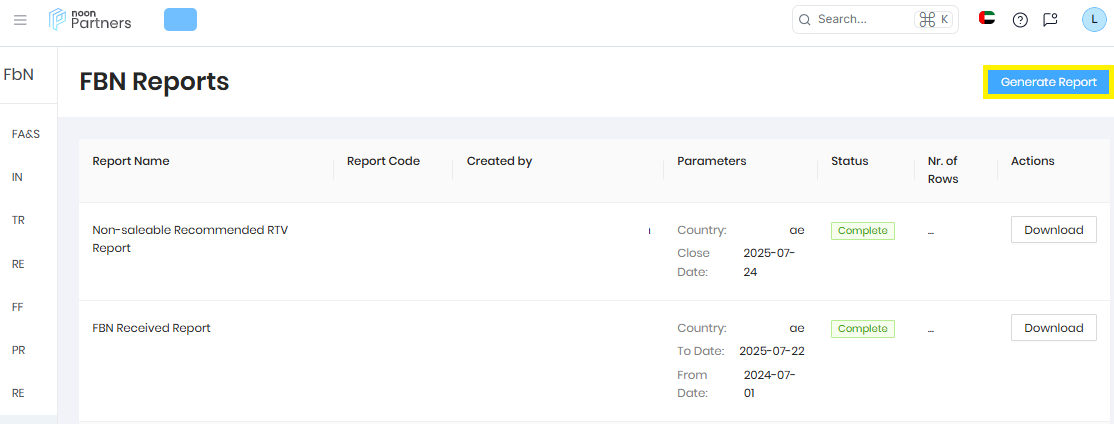Download the FBN Received Report

[1054, 328]
